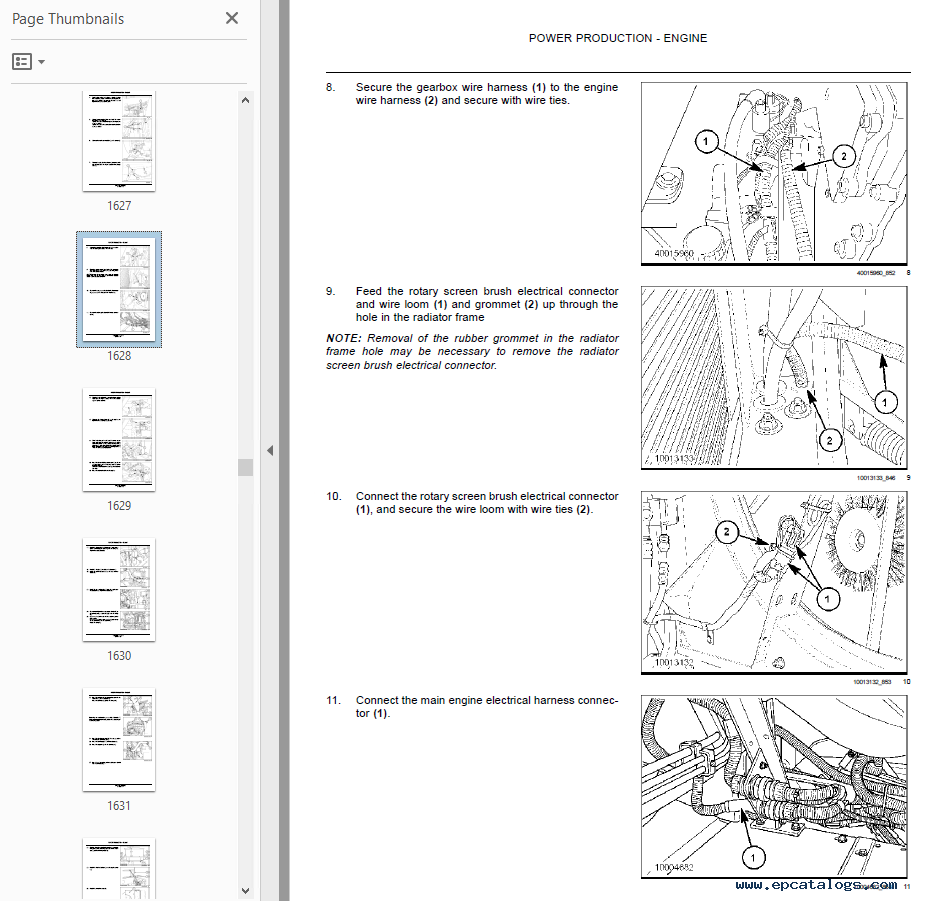Click the '1628' page label
948x901 pixels.
tap(119, 356)
